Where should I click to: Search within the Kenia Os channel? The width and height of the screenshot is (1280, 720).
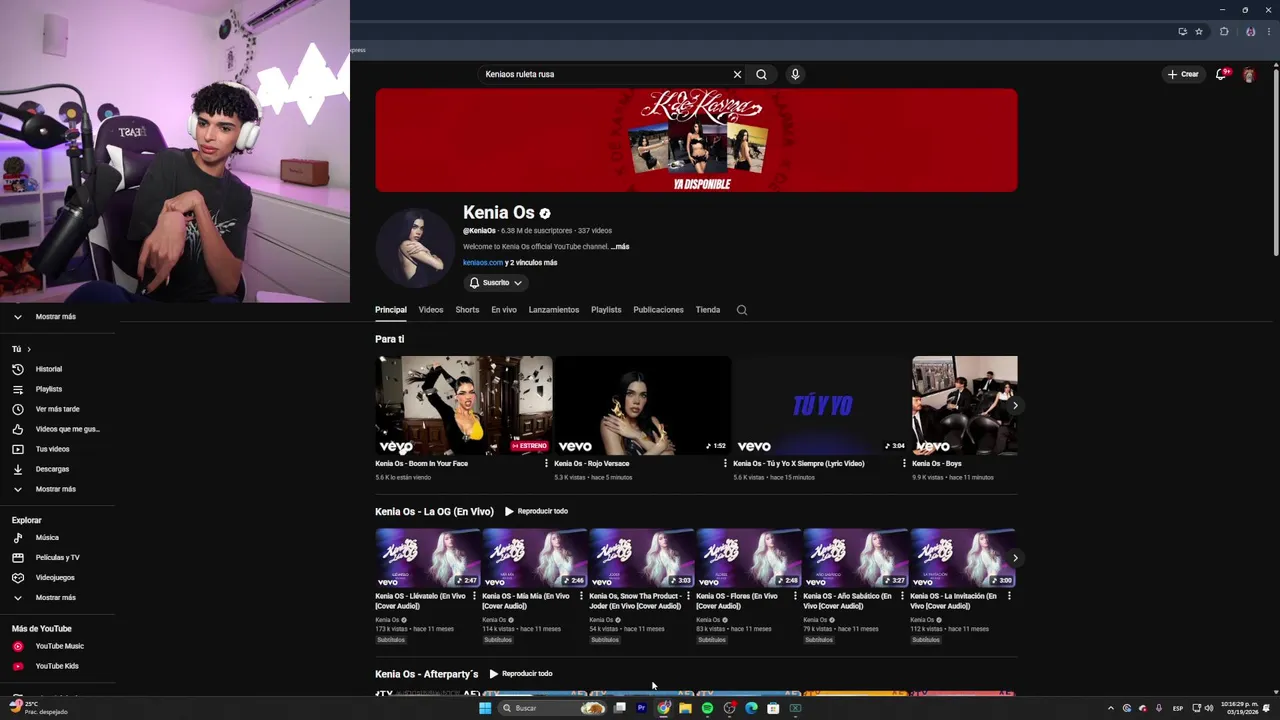tap(742, 310)
